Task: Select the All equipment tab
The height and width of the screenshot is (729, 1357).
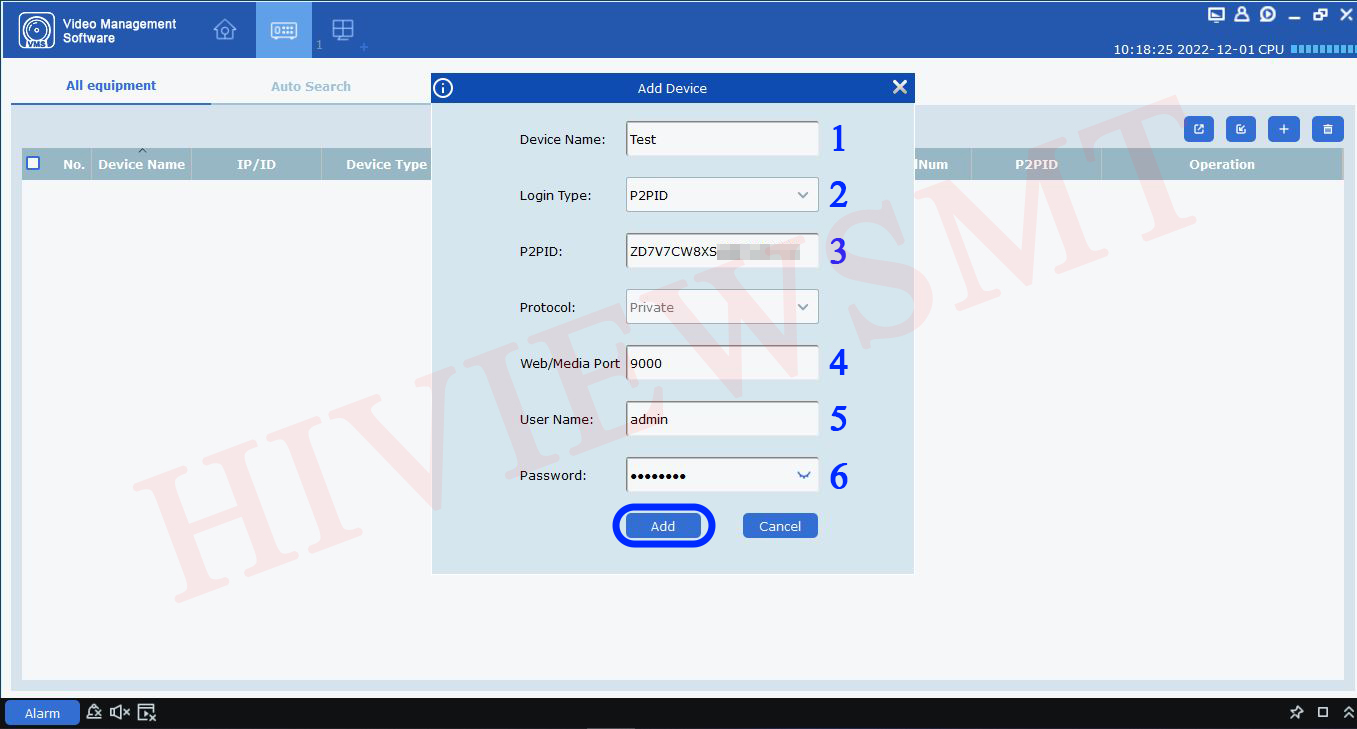Action: click(x=111, y=86)
